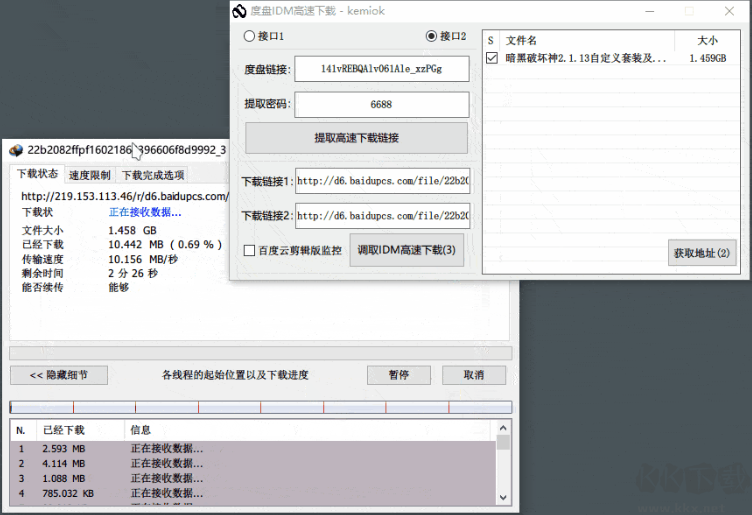
Task: Select thread row 2 with 4.114 MB
Action: click(254, 464)
